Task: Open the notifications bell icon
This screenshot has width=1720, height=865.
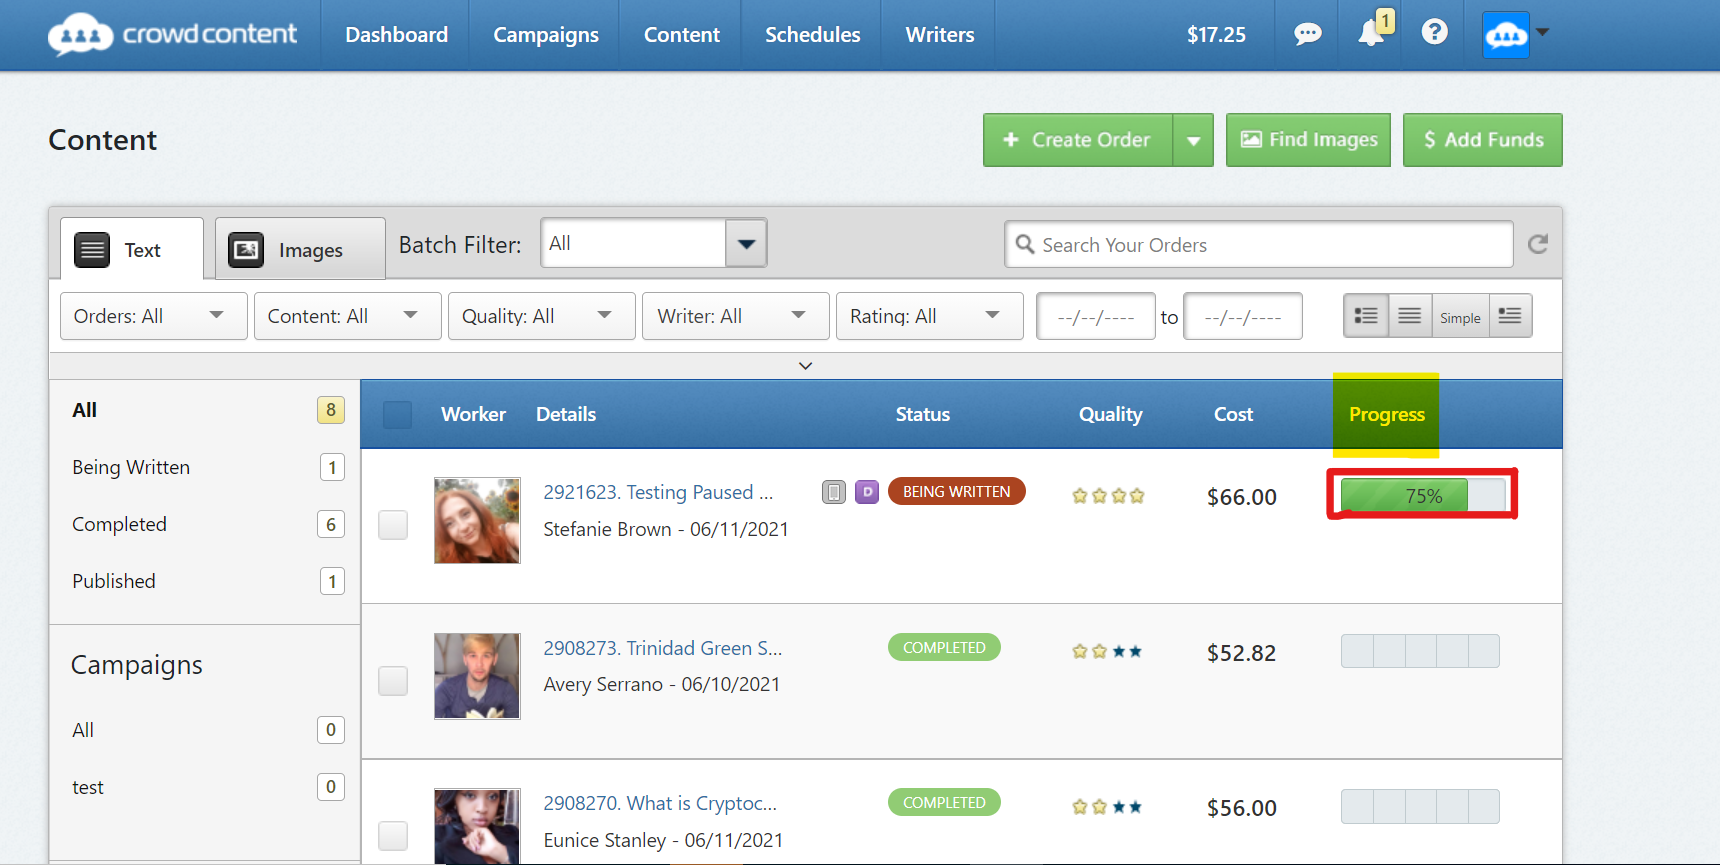Action: (1371, 33)
